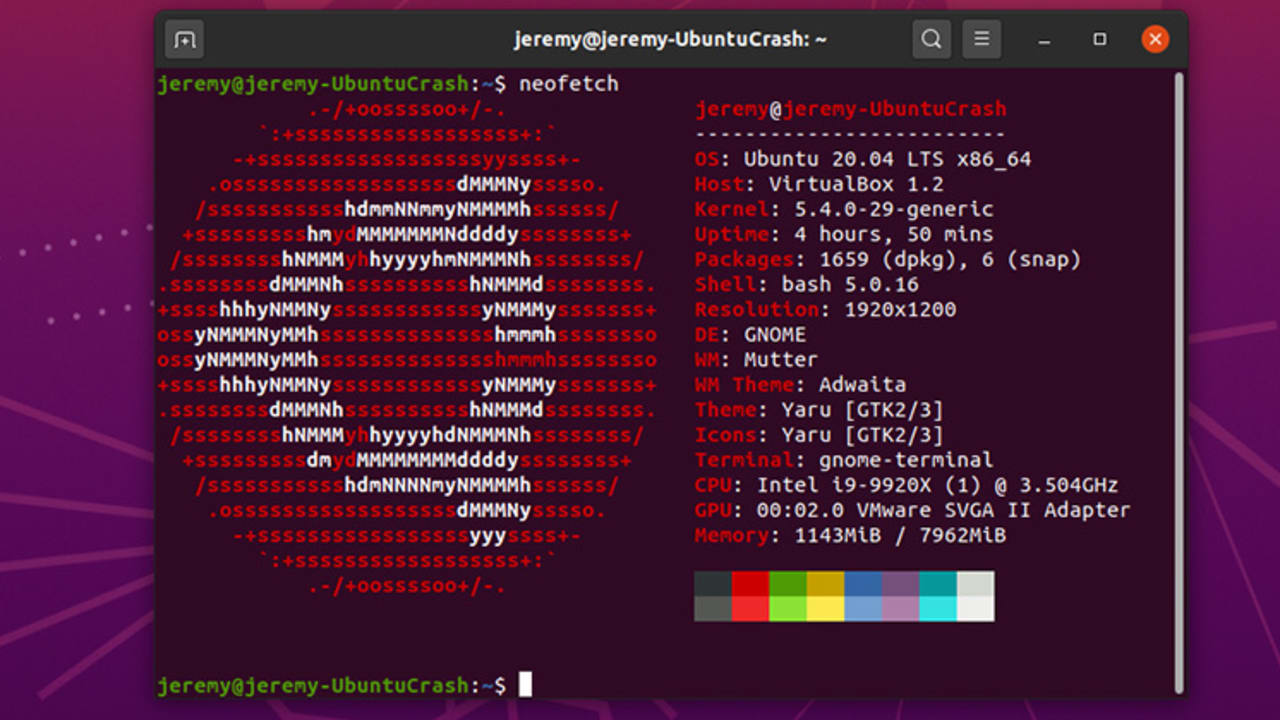1280x720 pixels.
Task: Click the WM Theme value 'Adwaita'
Action: pos(862,384)
